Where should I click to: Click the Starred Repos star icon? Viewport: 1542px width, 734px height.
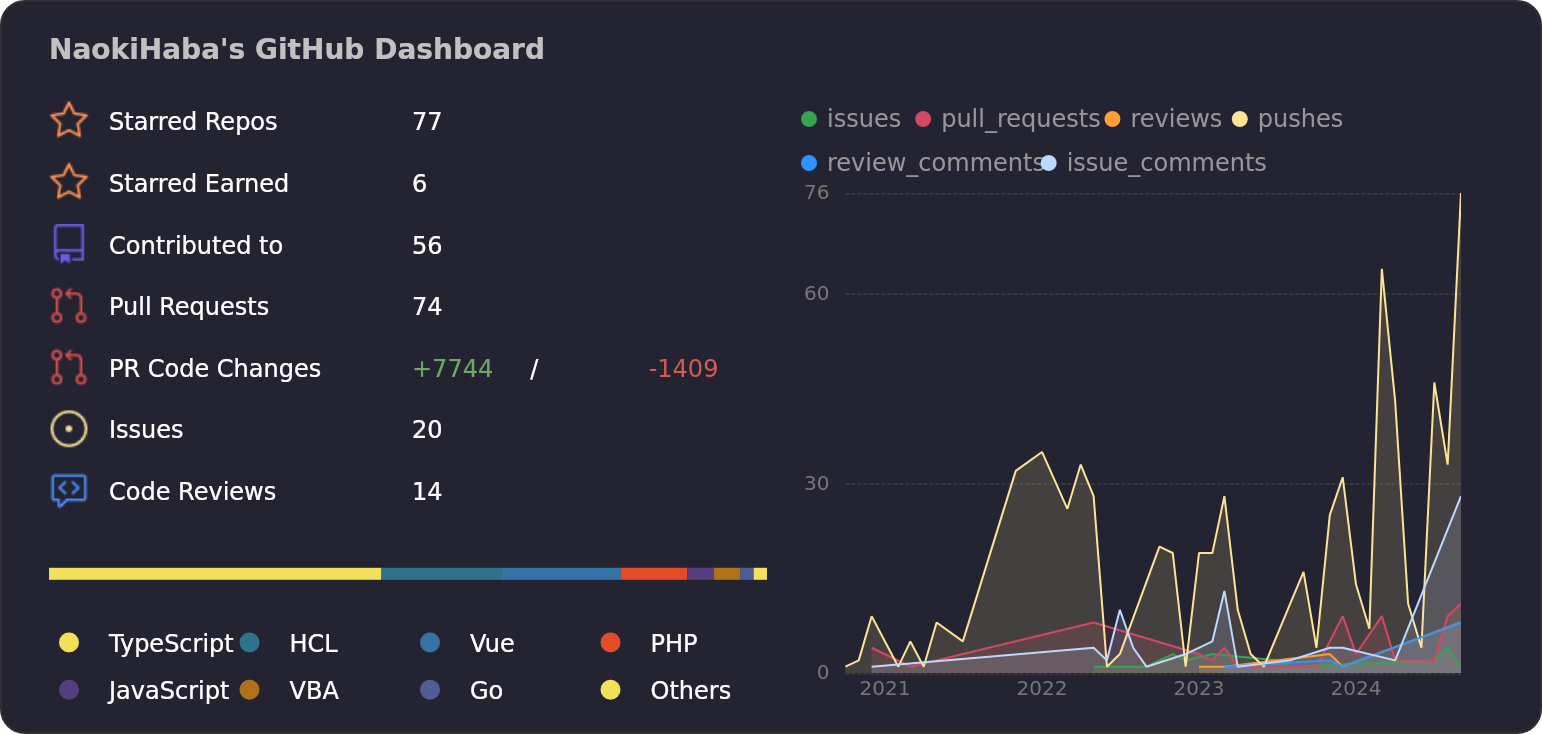click(x=69, y=120)
